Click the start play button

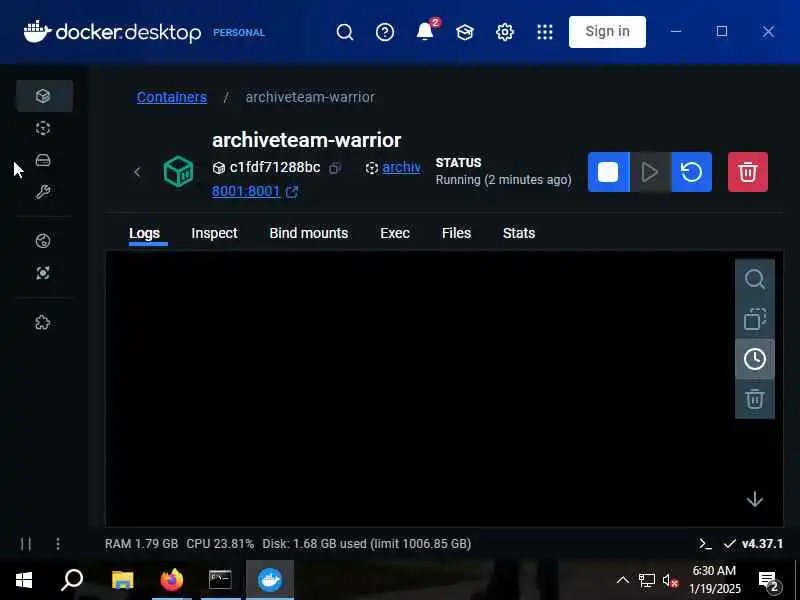pyautogui.click(x=650, y=172)
